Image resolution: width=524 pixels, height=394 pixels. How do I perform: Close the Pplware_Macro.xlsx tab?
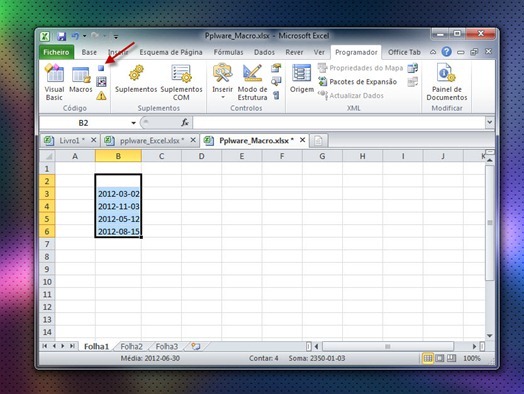pos(302,140)
